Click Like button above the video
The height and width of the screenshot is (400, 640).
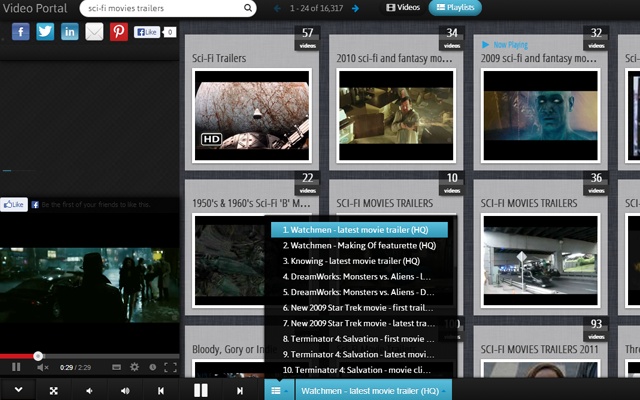(14, 204)
